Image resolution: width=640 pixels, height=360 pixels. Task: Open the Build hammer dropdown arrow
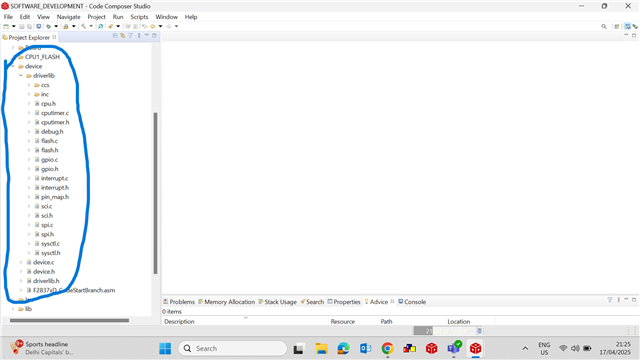click(x=91, y=26)
